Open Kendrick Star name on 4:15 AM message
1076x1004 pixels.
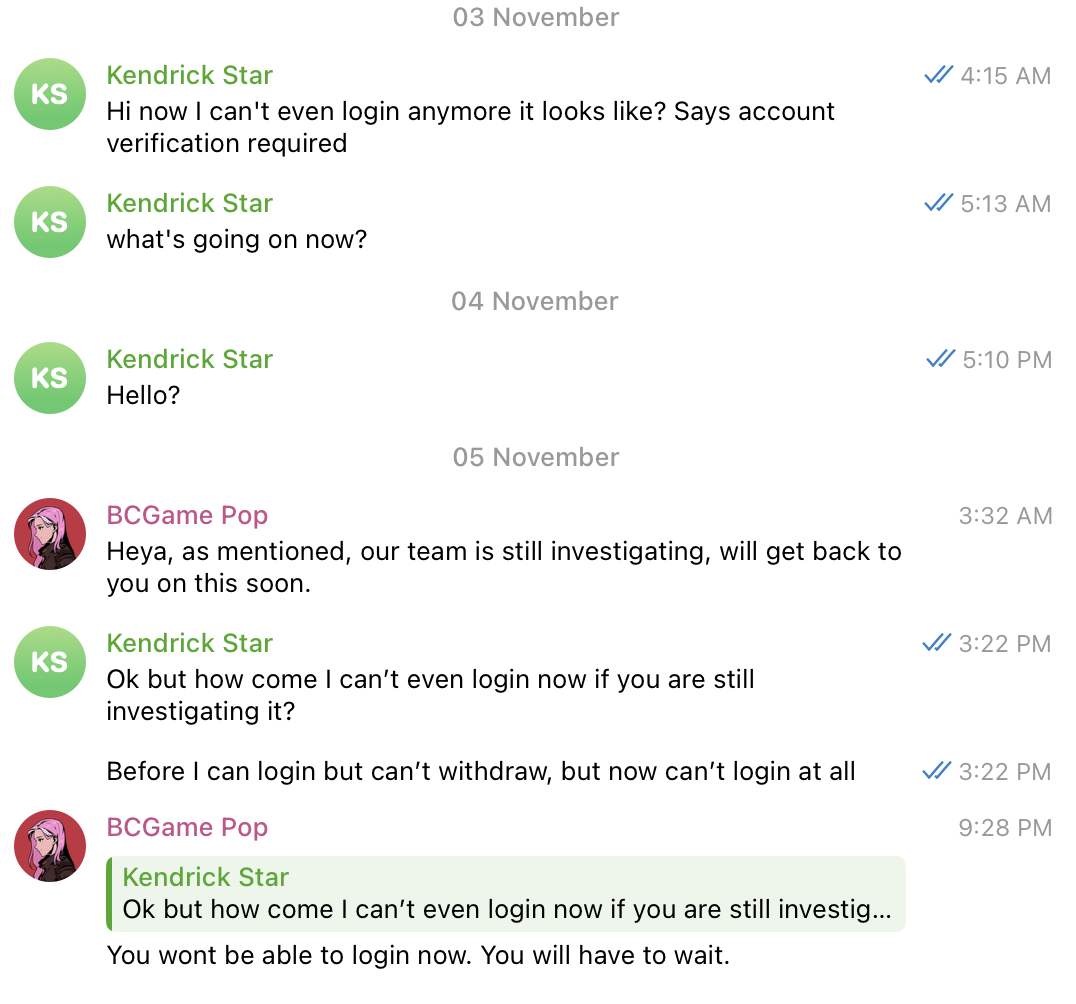(x=189, y=75)
